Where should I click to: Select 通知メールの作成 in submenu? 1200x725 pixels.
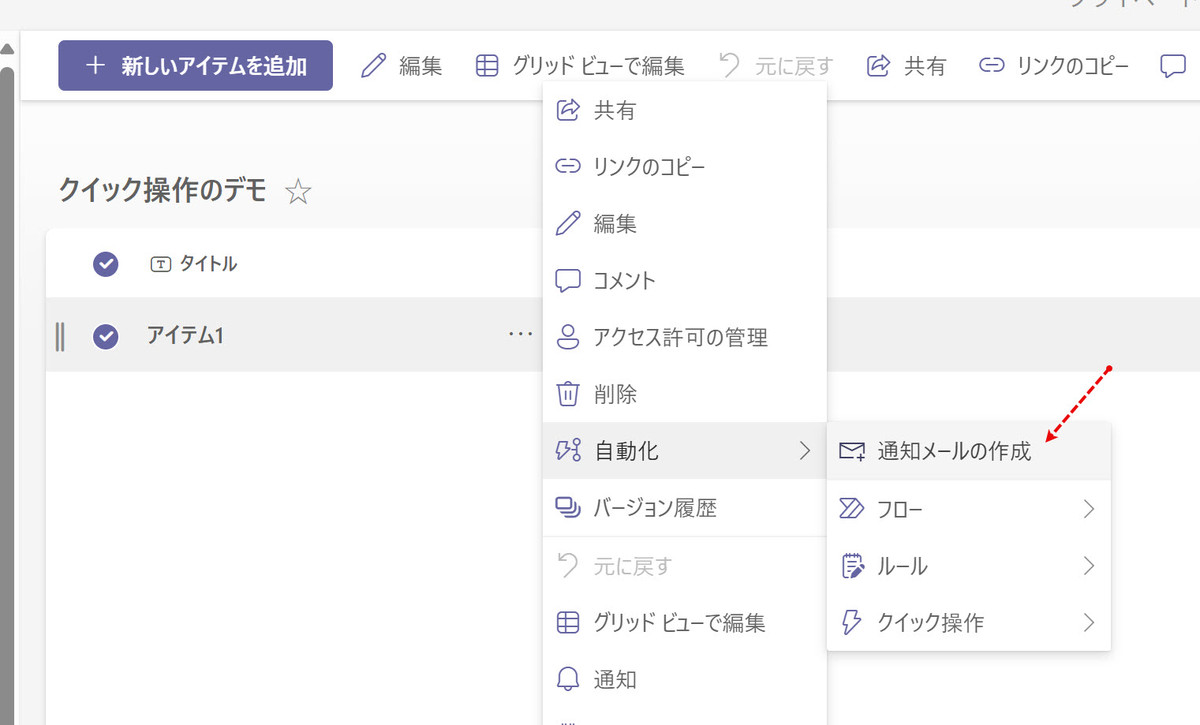coord(969,451)
